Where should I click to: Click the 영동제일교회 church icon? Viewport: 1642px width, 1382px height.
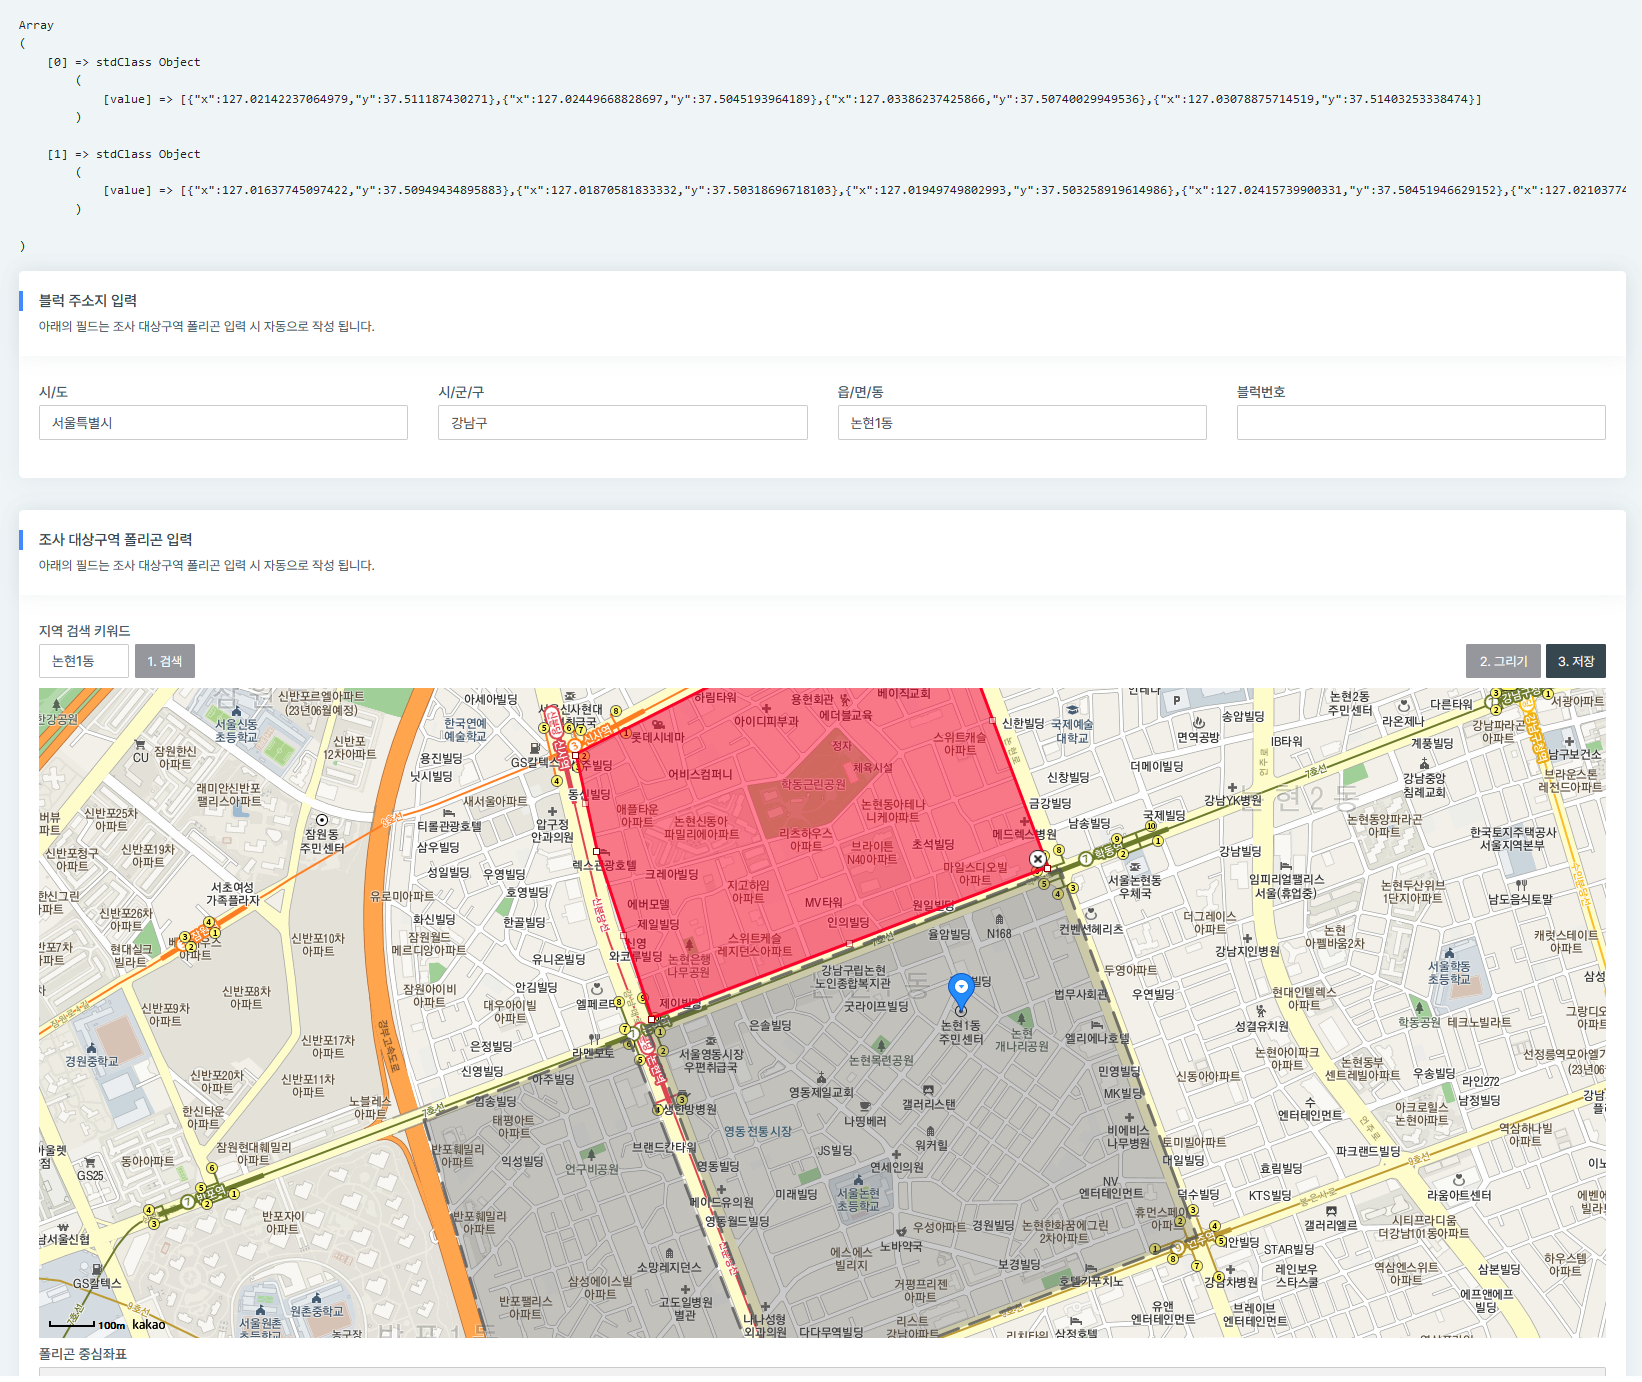pos(821,1078)
